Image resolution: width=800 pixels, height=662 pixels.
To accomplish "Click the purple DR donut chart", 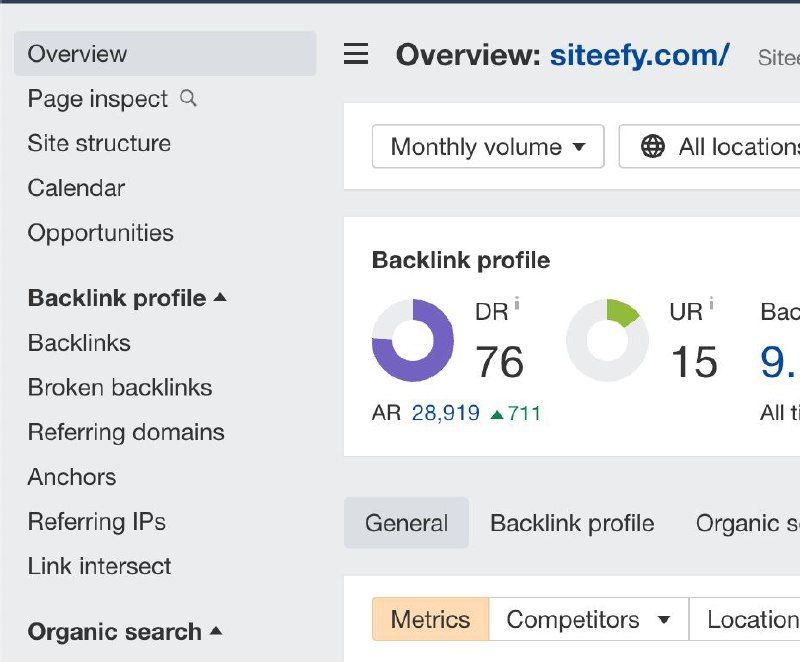I will (x=412, y=340).
